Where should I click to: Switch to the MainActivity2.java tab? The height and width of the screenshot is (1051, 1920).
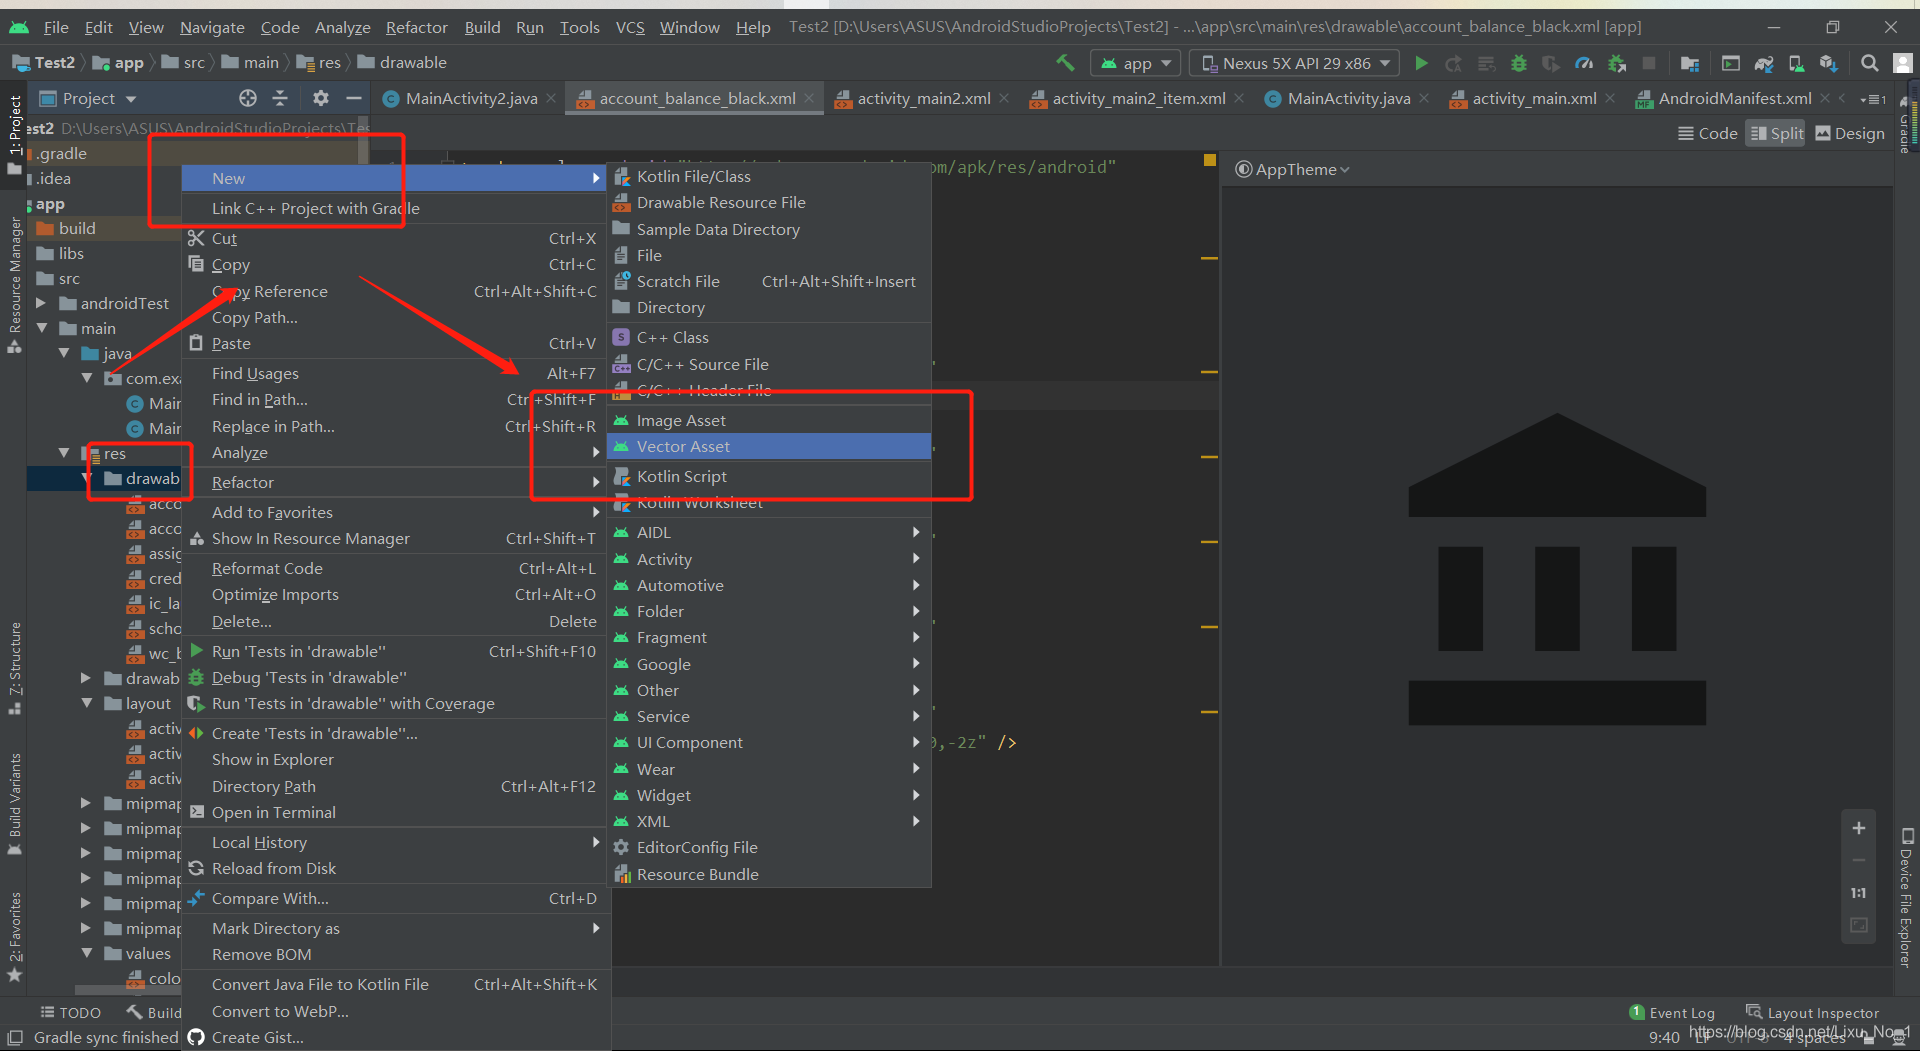pos(471,98)
